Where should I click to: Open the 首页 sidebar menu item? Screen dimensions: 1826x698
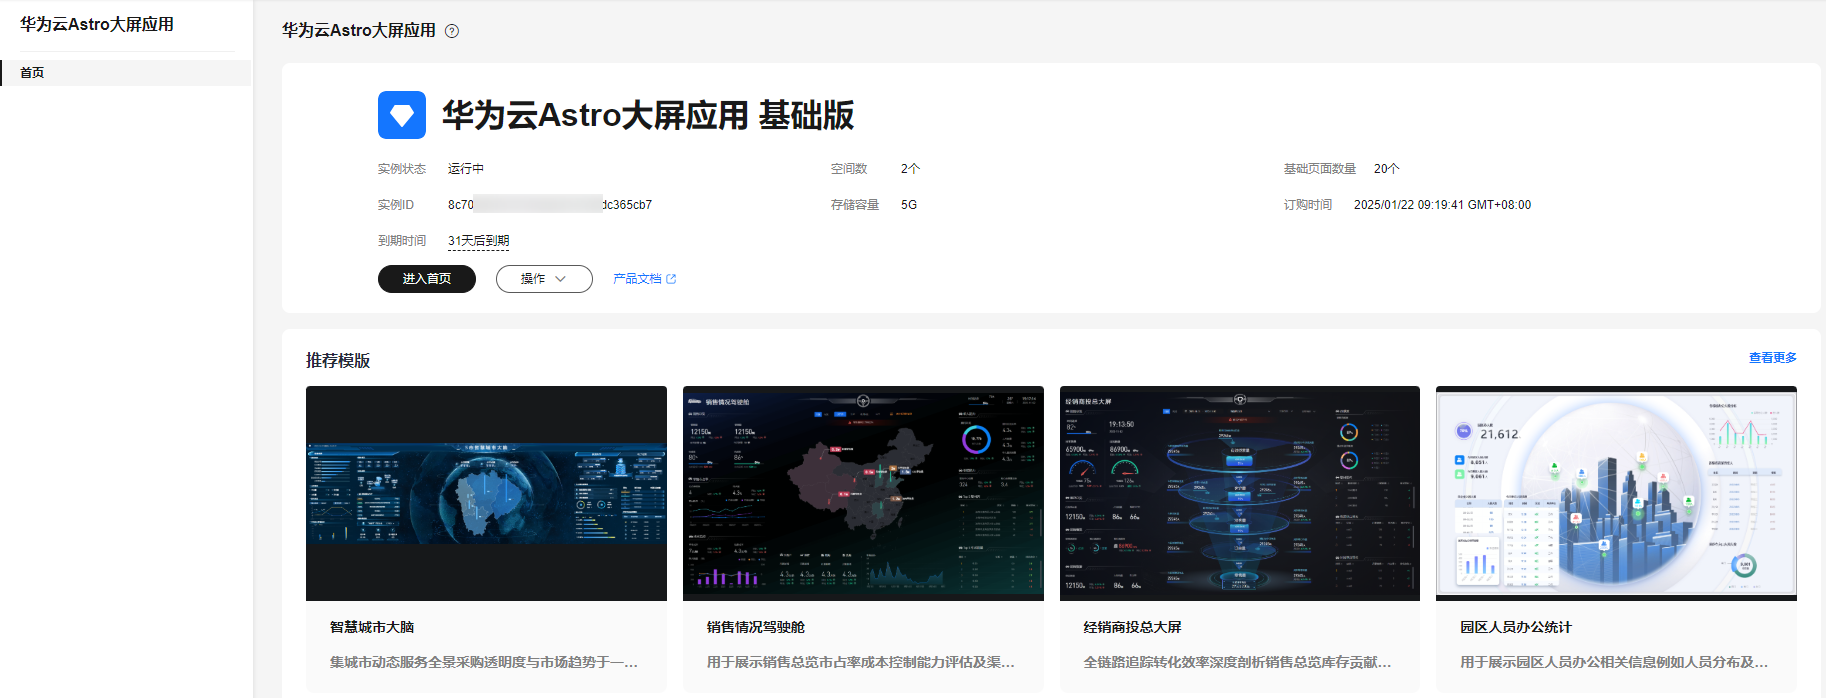point(126,73)
